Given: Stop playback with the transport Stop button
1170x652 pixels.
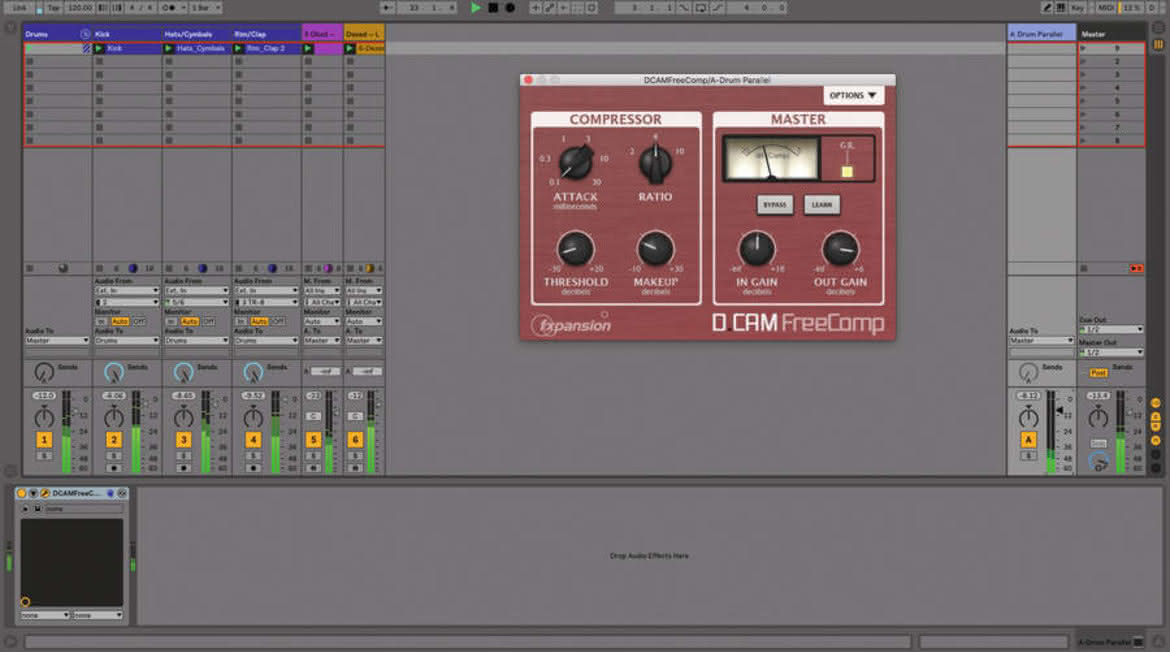Looking at the screenshot, I should [493, 7].
